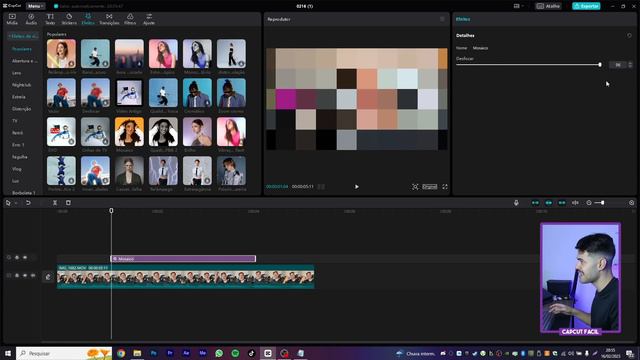
Task: Choose the Mosaico effect thumbnail with orange background
Action: pos(129,132)
